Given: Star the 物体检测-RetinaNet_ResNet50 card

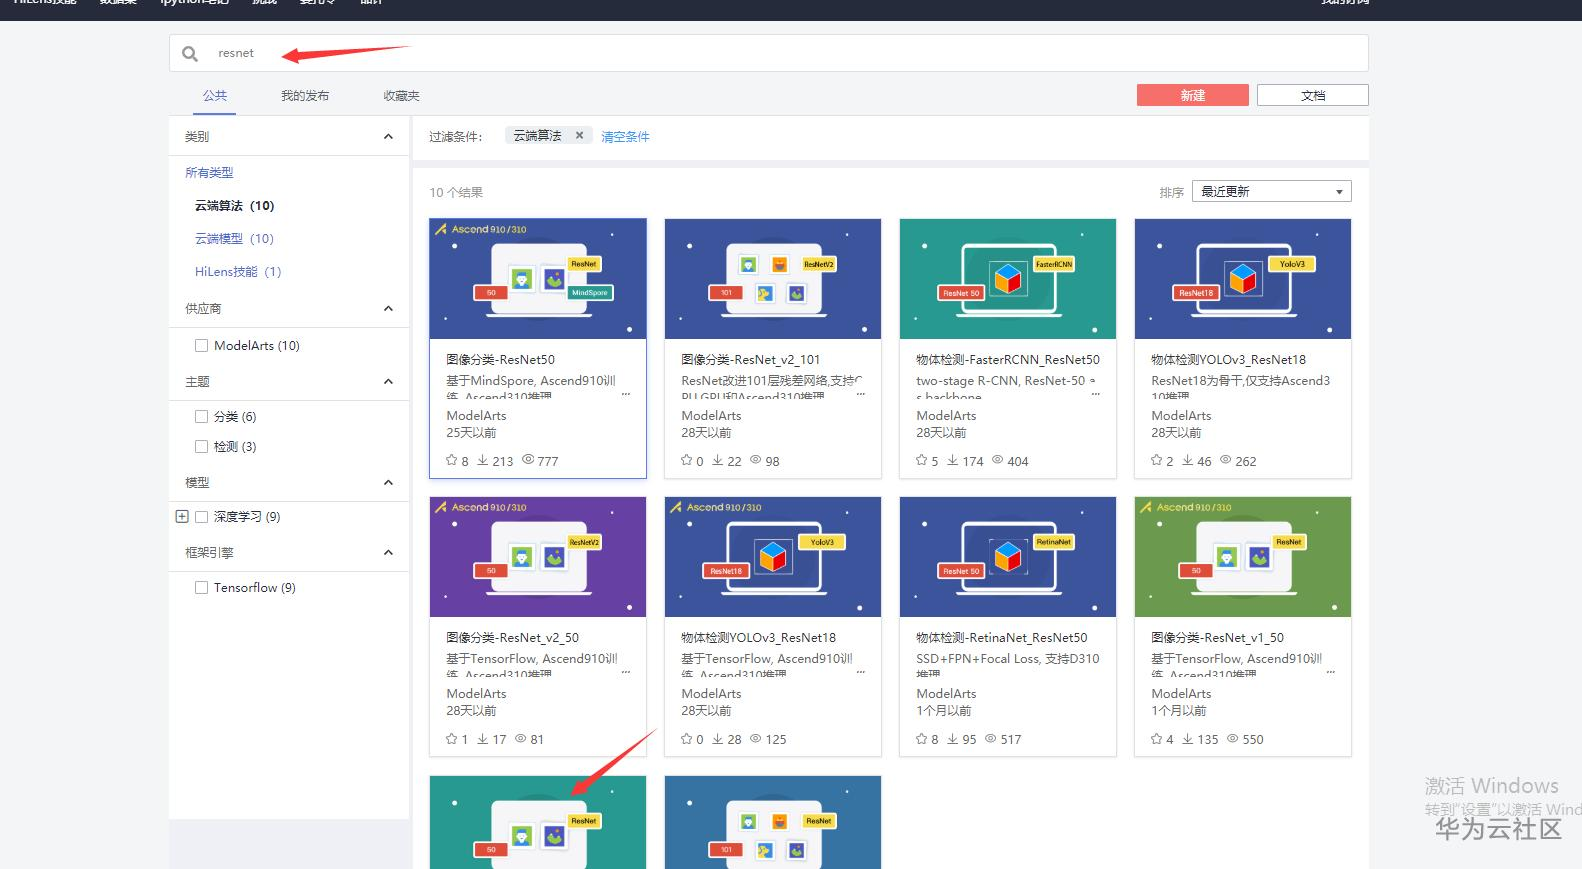Looking at the screenshot, I should tap(921, 739).
